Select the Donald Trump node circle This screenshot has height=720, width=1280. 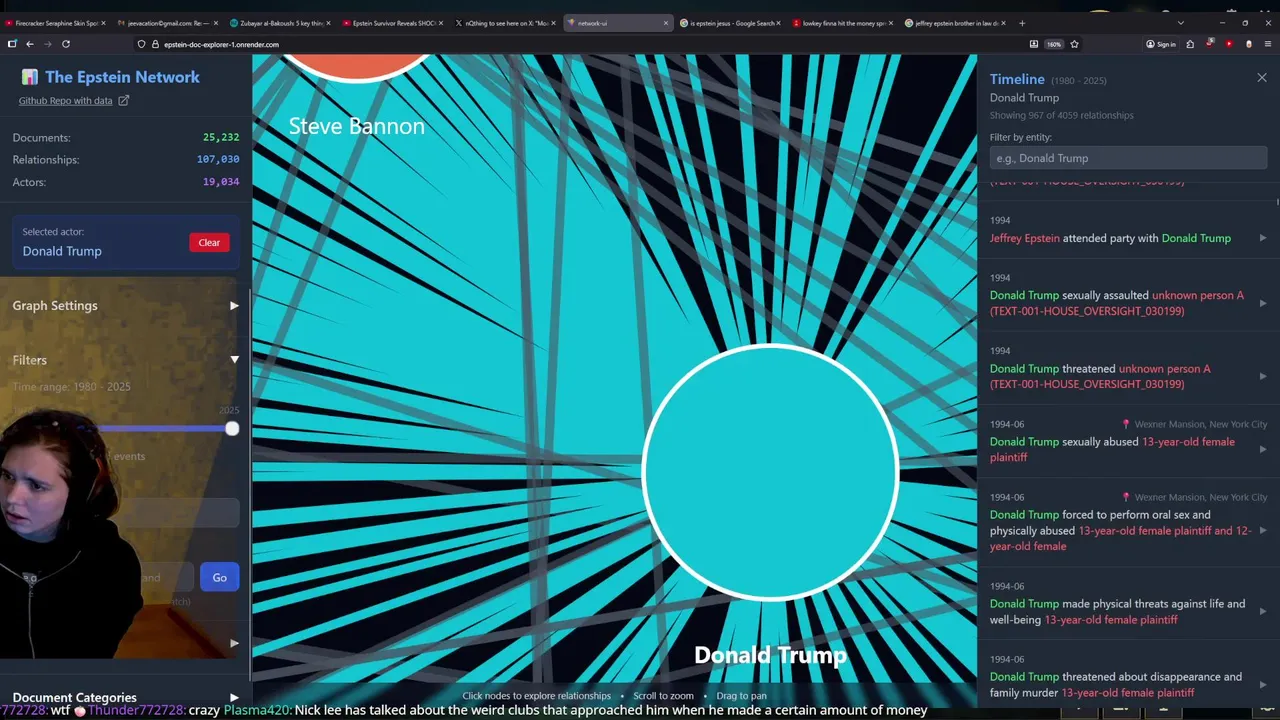coord(770,472)
